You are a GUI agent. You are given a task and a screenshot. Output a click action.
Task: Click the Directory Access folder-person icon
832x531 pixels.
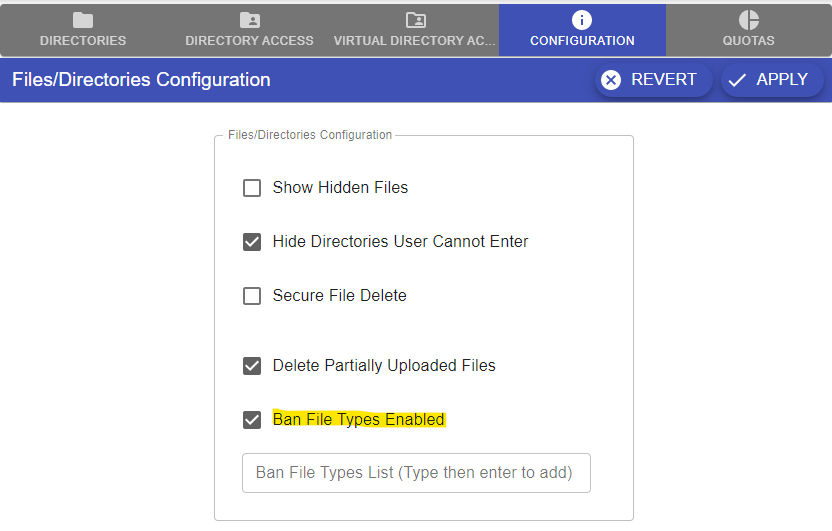249,20
